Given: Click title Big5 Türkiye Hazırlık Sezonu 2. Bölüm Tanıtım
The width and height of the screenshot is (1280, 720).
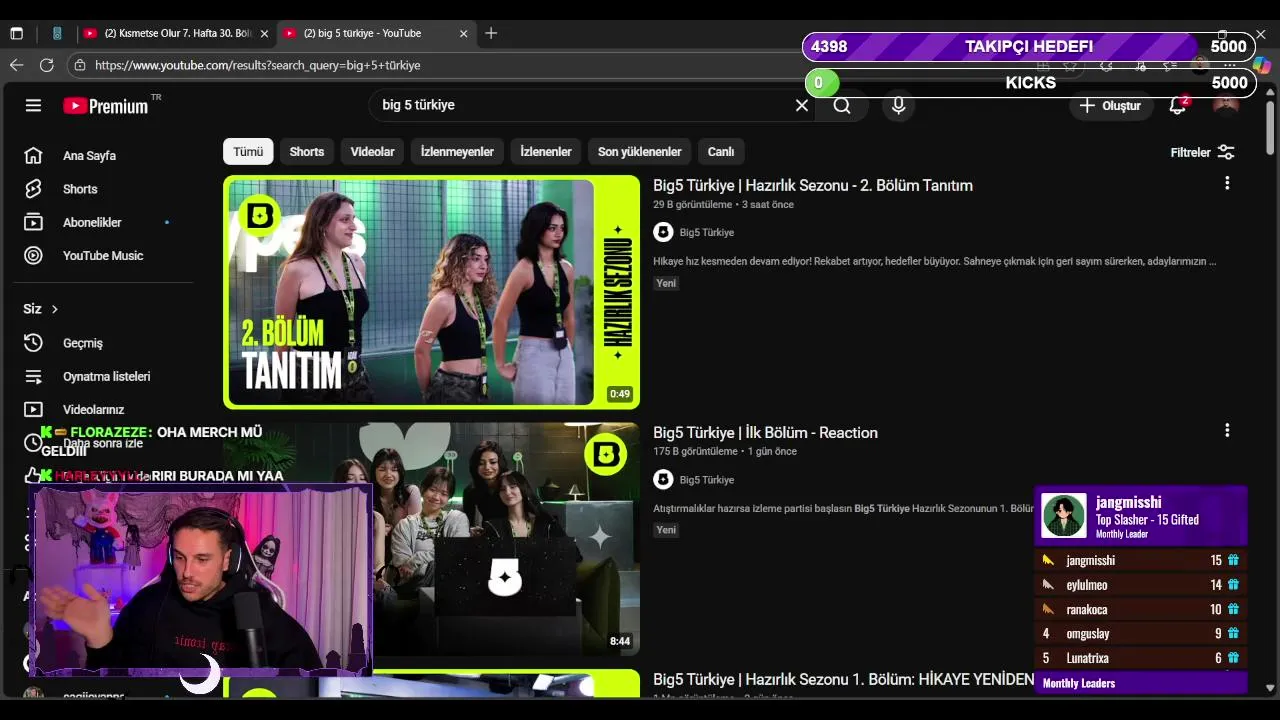Looking at the screenshot, I should click(x=813, y=185).
